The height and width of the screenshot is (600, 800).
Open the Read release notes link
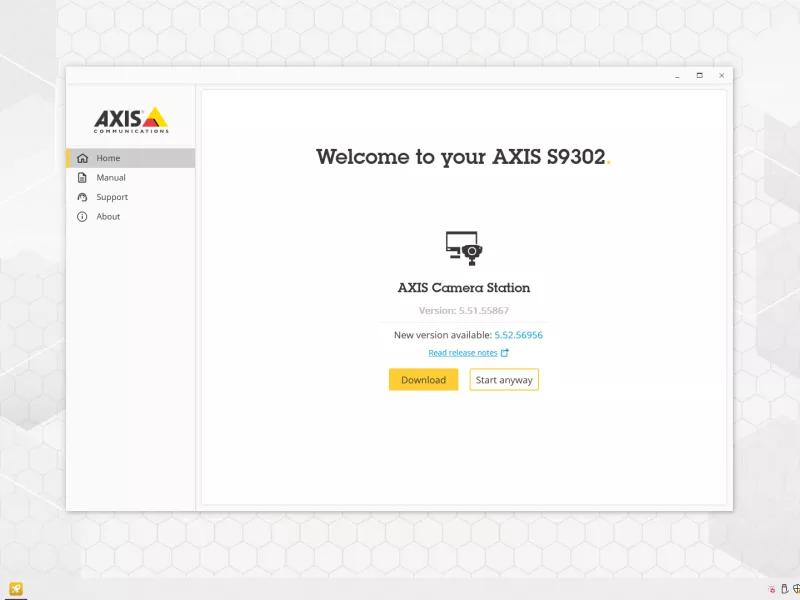(463, 353)
